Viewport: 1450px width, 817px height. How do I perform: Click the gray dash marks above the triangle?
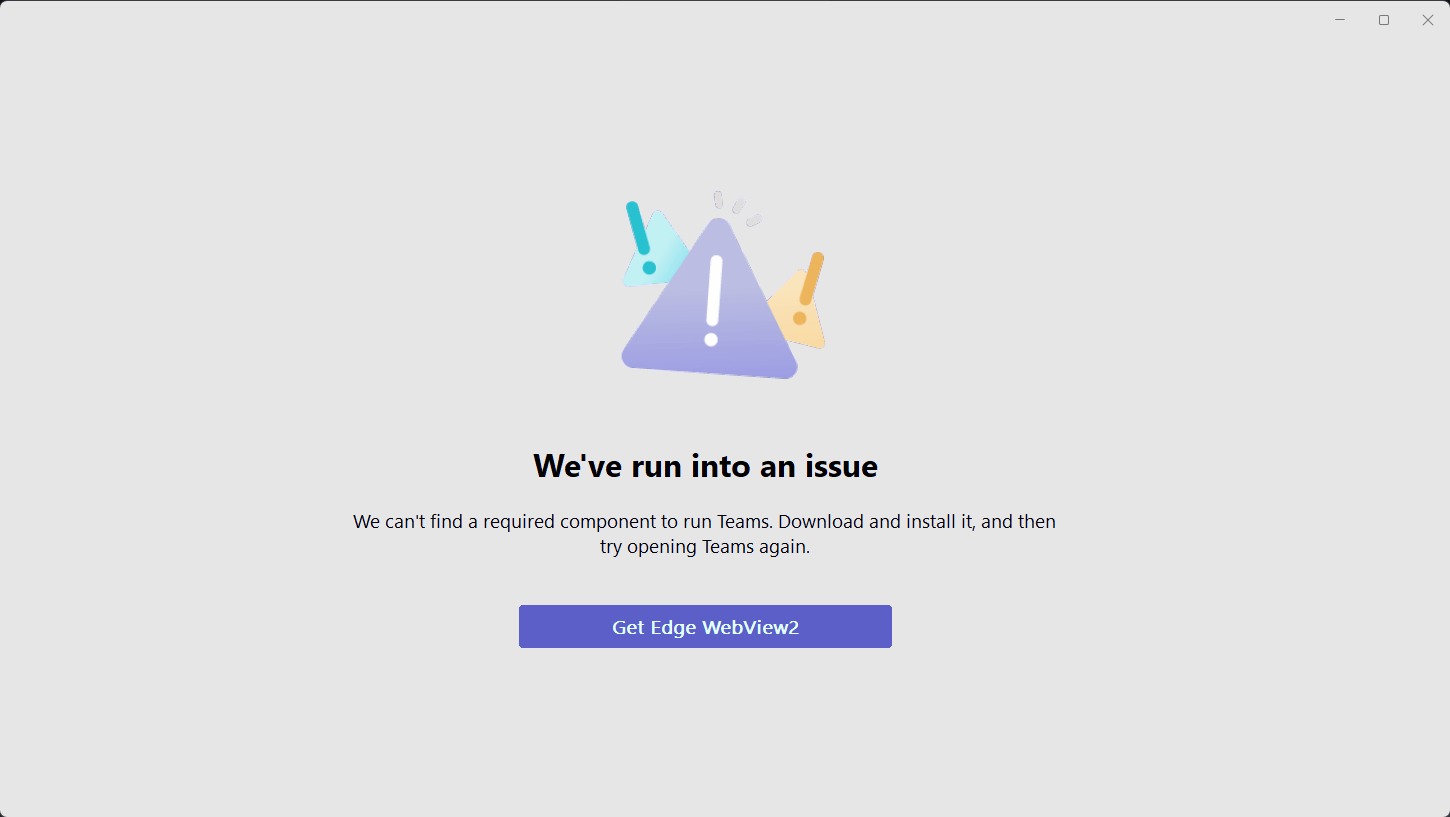pos(737,207)
